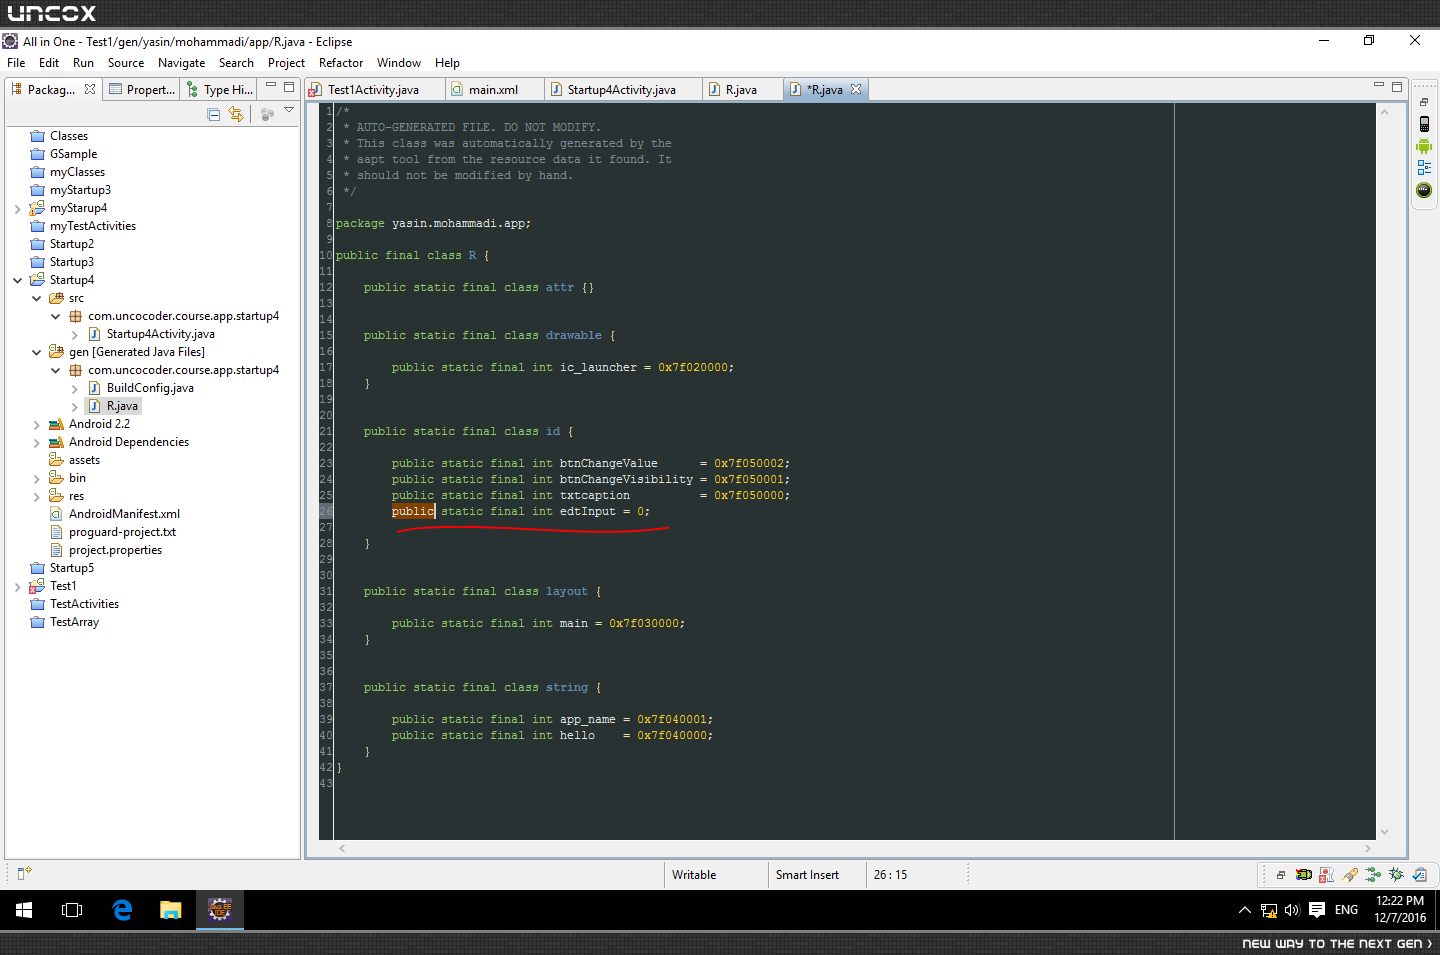Expand Startup4Activity.java tree node
Image resolution: width=1440 pixels, height=955 pixels.
74,335
